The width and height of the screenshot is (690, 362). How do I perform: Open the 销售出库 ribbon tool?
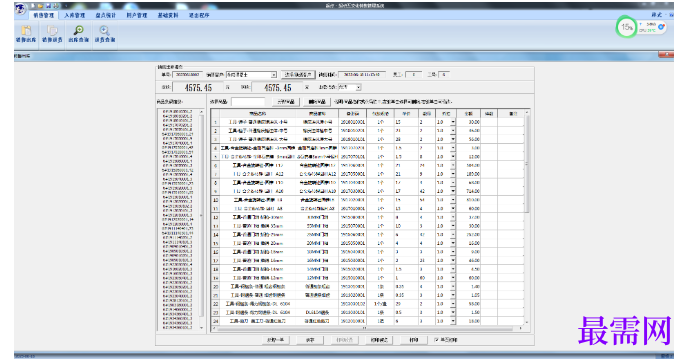pos(26,34)
